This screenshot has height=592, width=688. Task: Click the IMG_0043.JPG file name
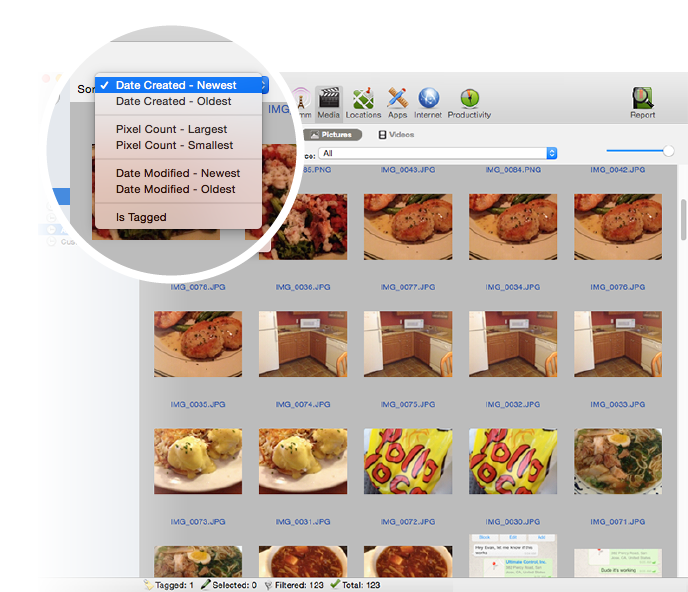click(x=408, y=170)
